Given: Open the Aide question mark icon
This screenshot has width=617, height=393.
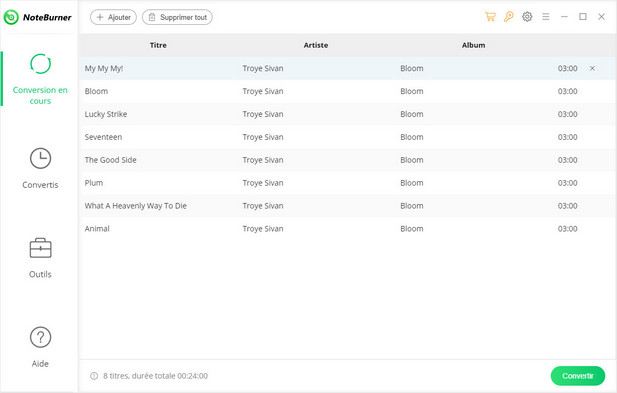Looking at the screenshot, I should [x=40, y=337].
